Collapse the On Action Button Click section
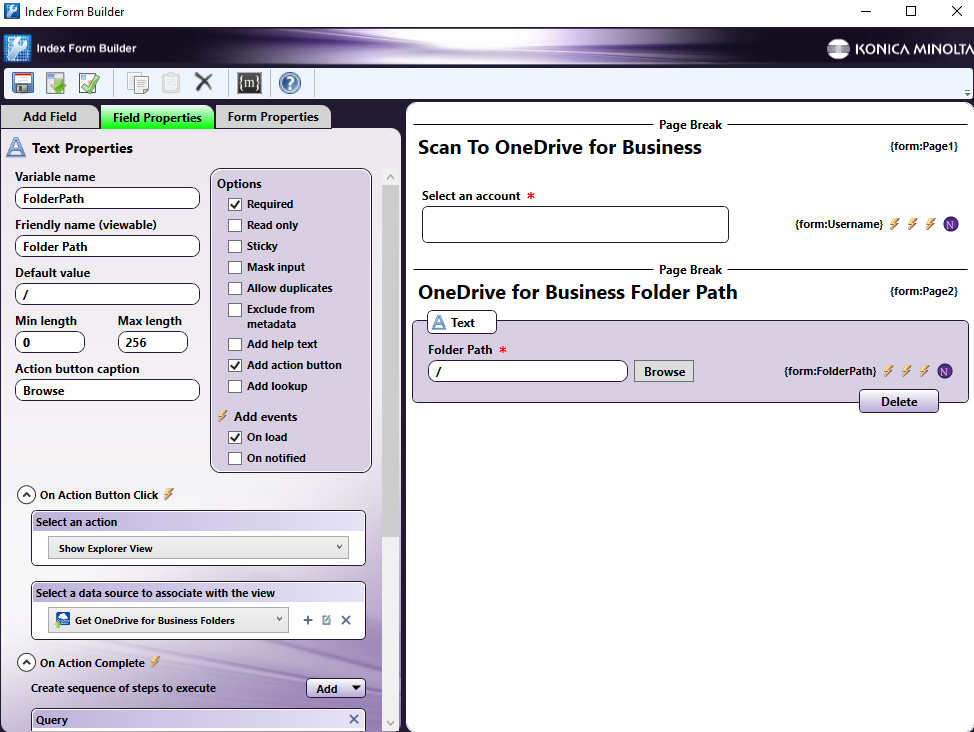Image resolution: width=974 pixels, height=732 pixels. pyautogui.click(x=26, y=495)
